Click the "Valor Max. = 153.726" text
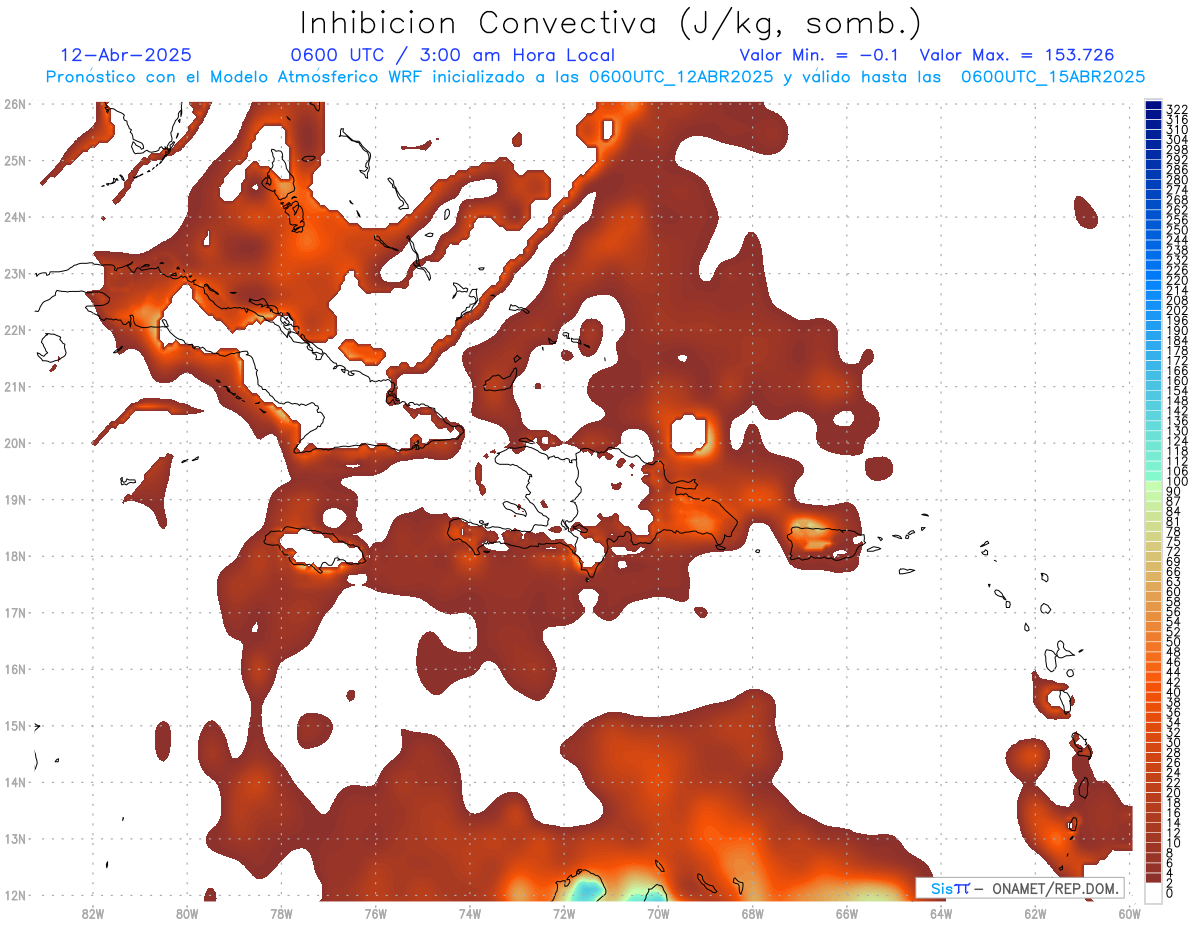1200x927 pixels. [1016, 56]
